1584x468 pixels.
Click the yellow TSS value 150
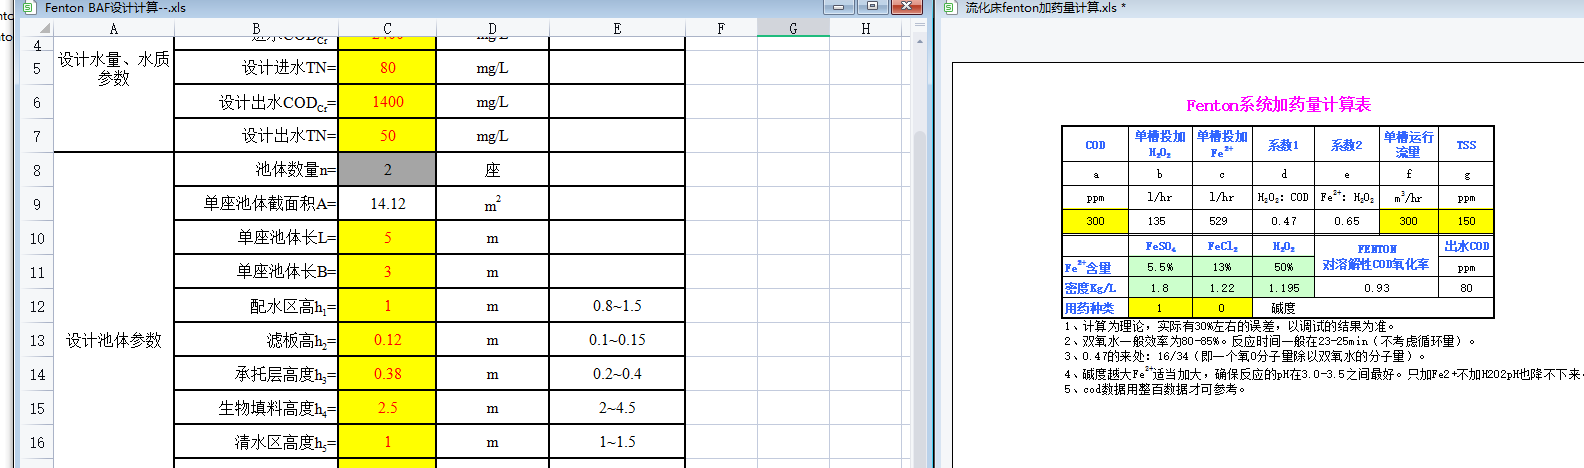(x=1466, y=221)
